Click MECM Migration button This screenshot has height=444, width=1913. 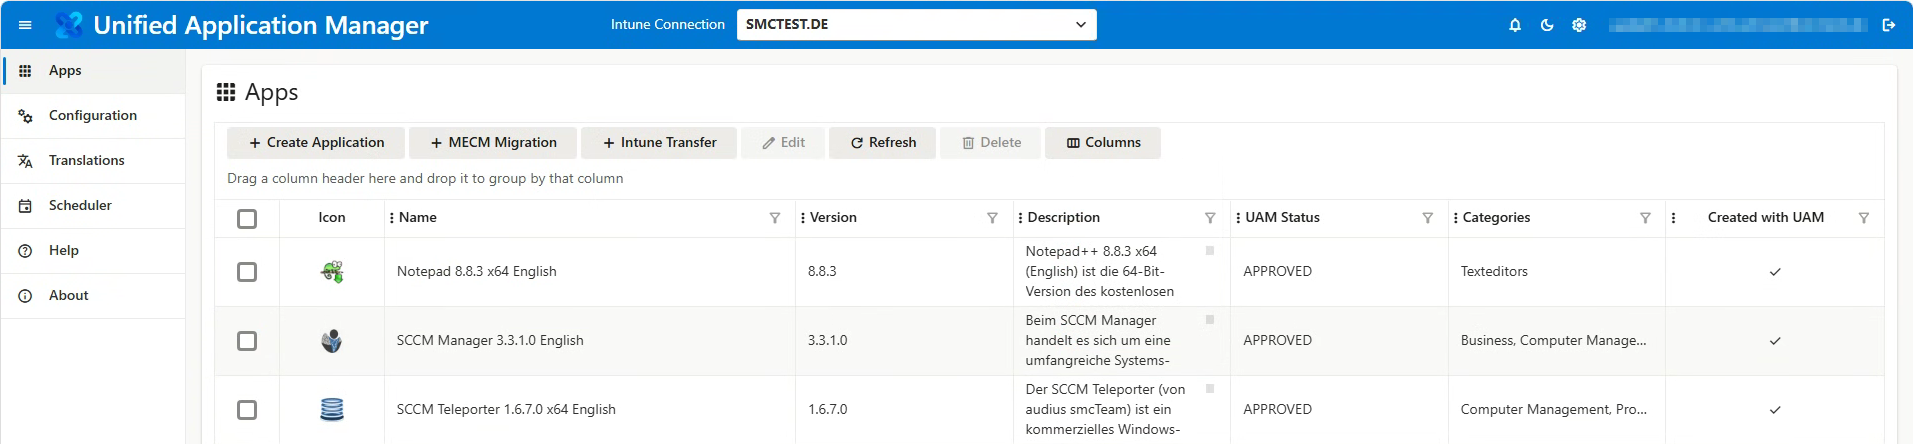[x=493, y=143]
